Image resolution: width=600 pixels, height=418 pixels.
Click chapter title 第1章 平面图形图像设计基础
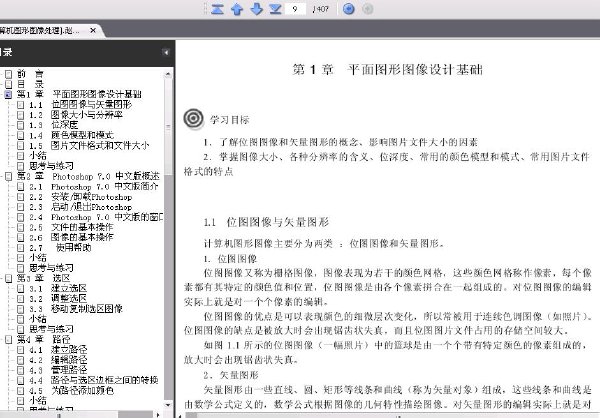[387, 70]
